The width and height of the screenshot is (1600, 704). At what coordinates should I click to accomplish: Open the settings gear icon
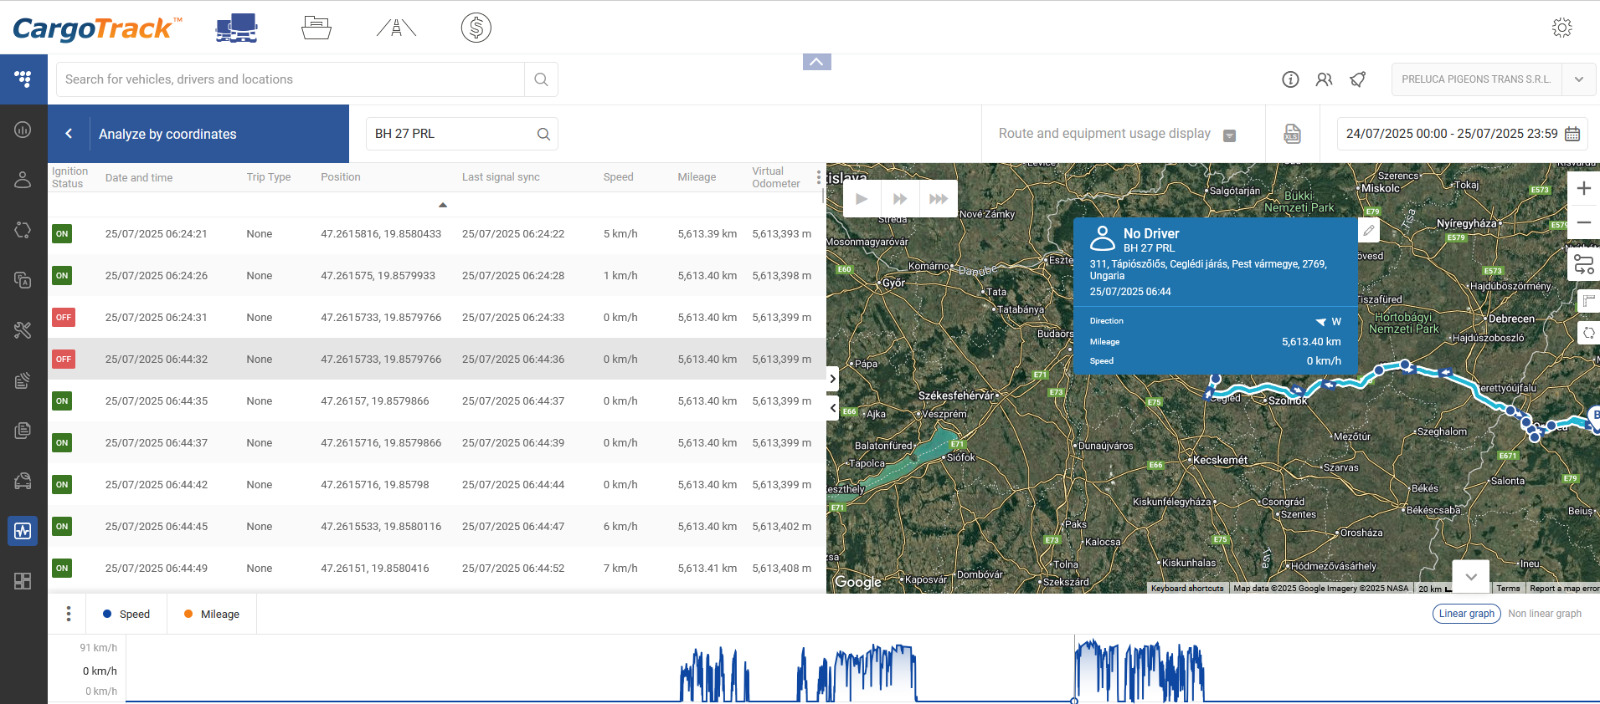1561,28
